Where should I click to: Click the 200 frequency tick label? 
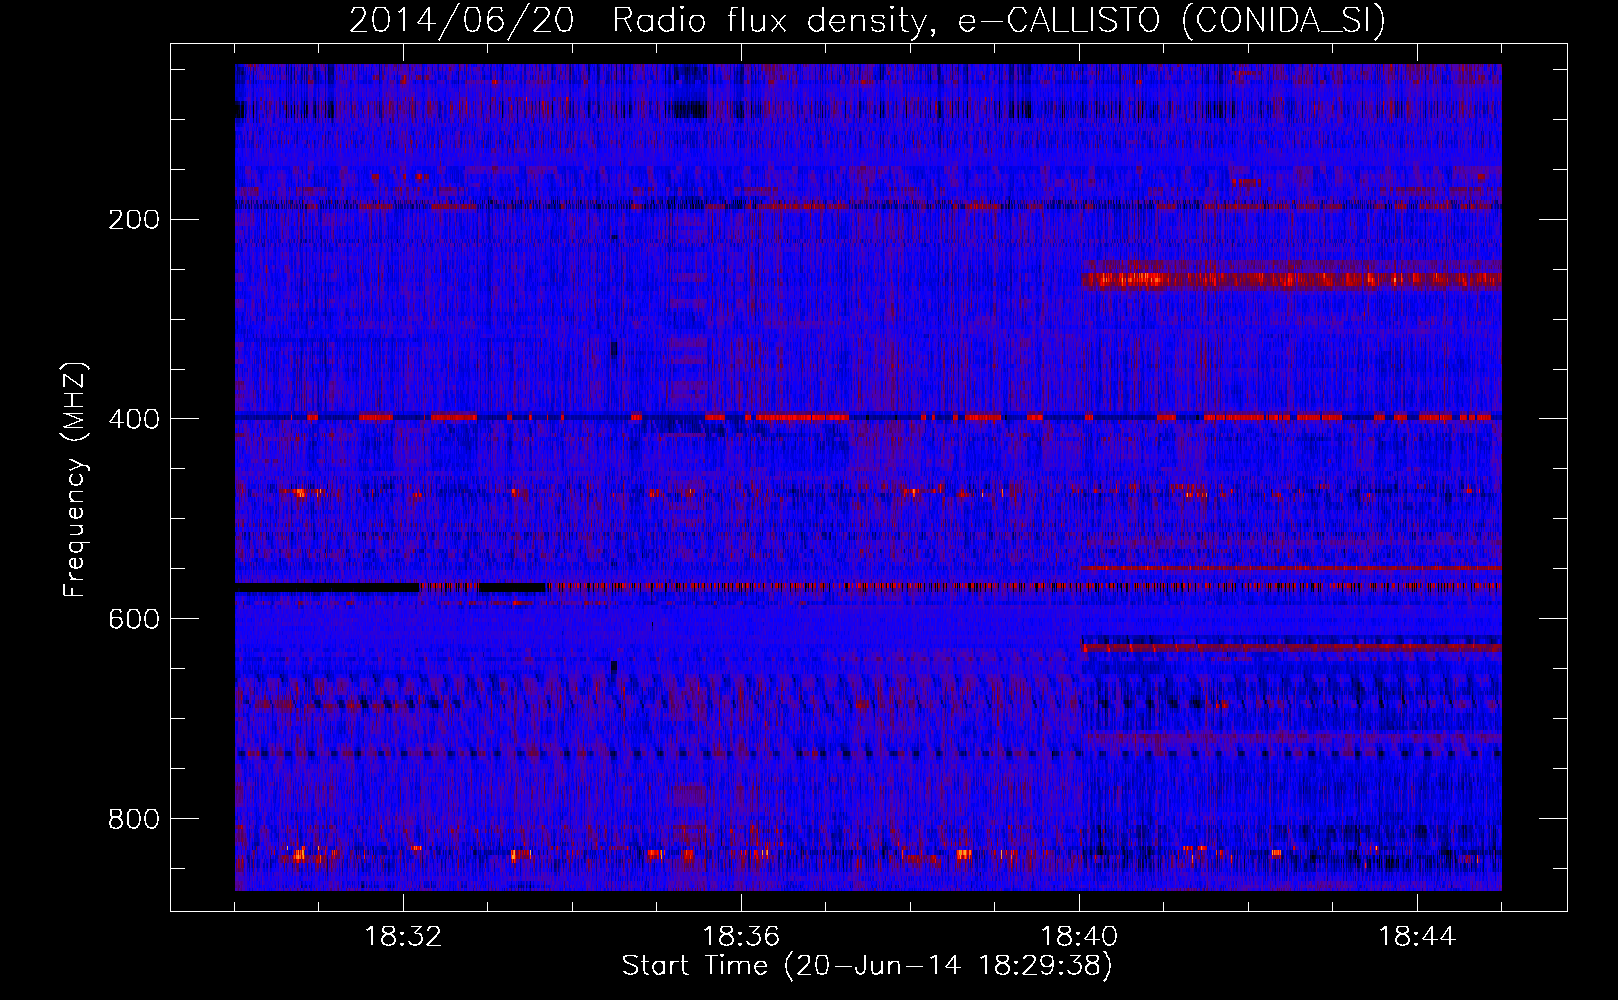tap(133, 219)
